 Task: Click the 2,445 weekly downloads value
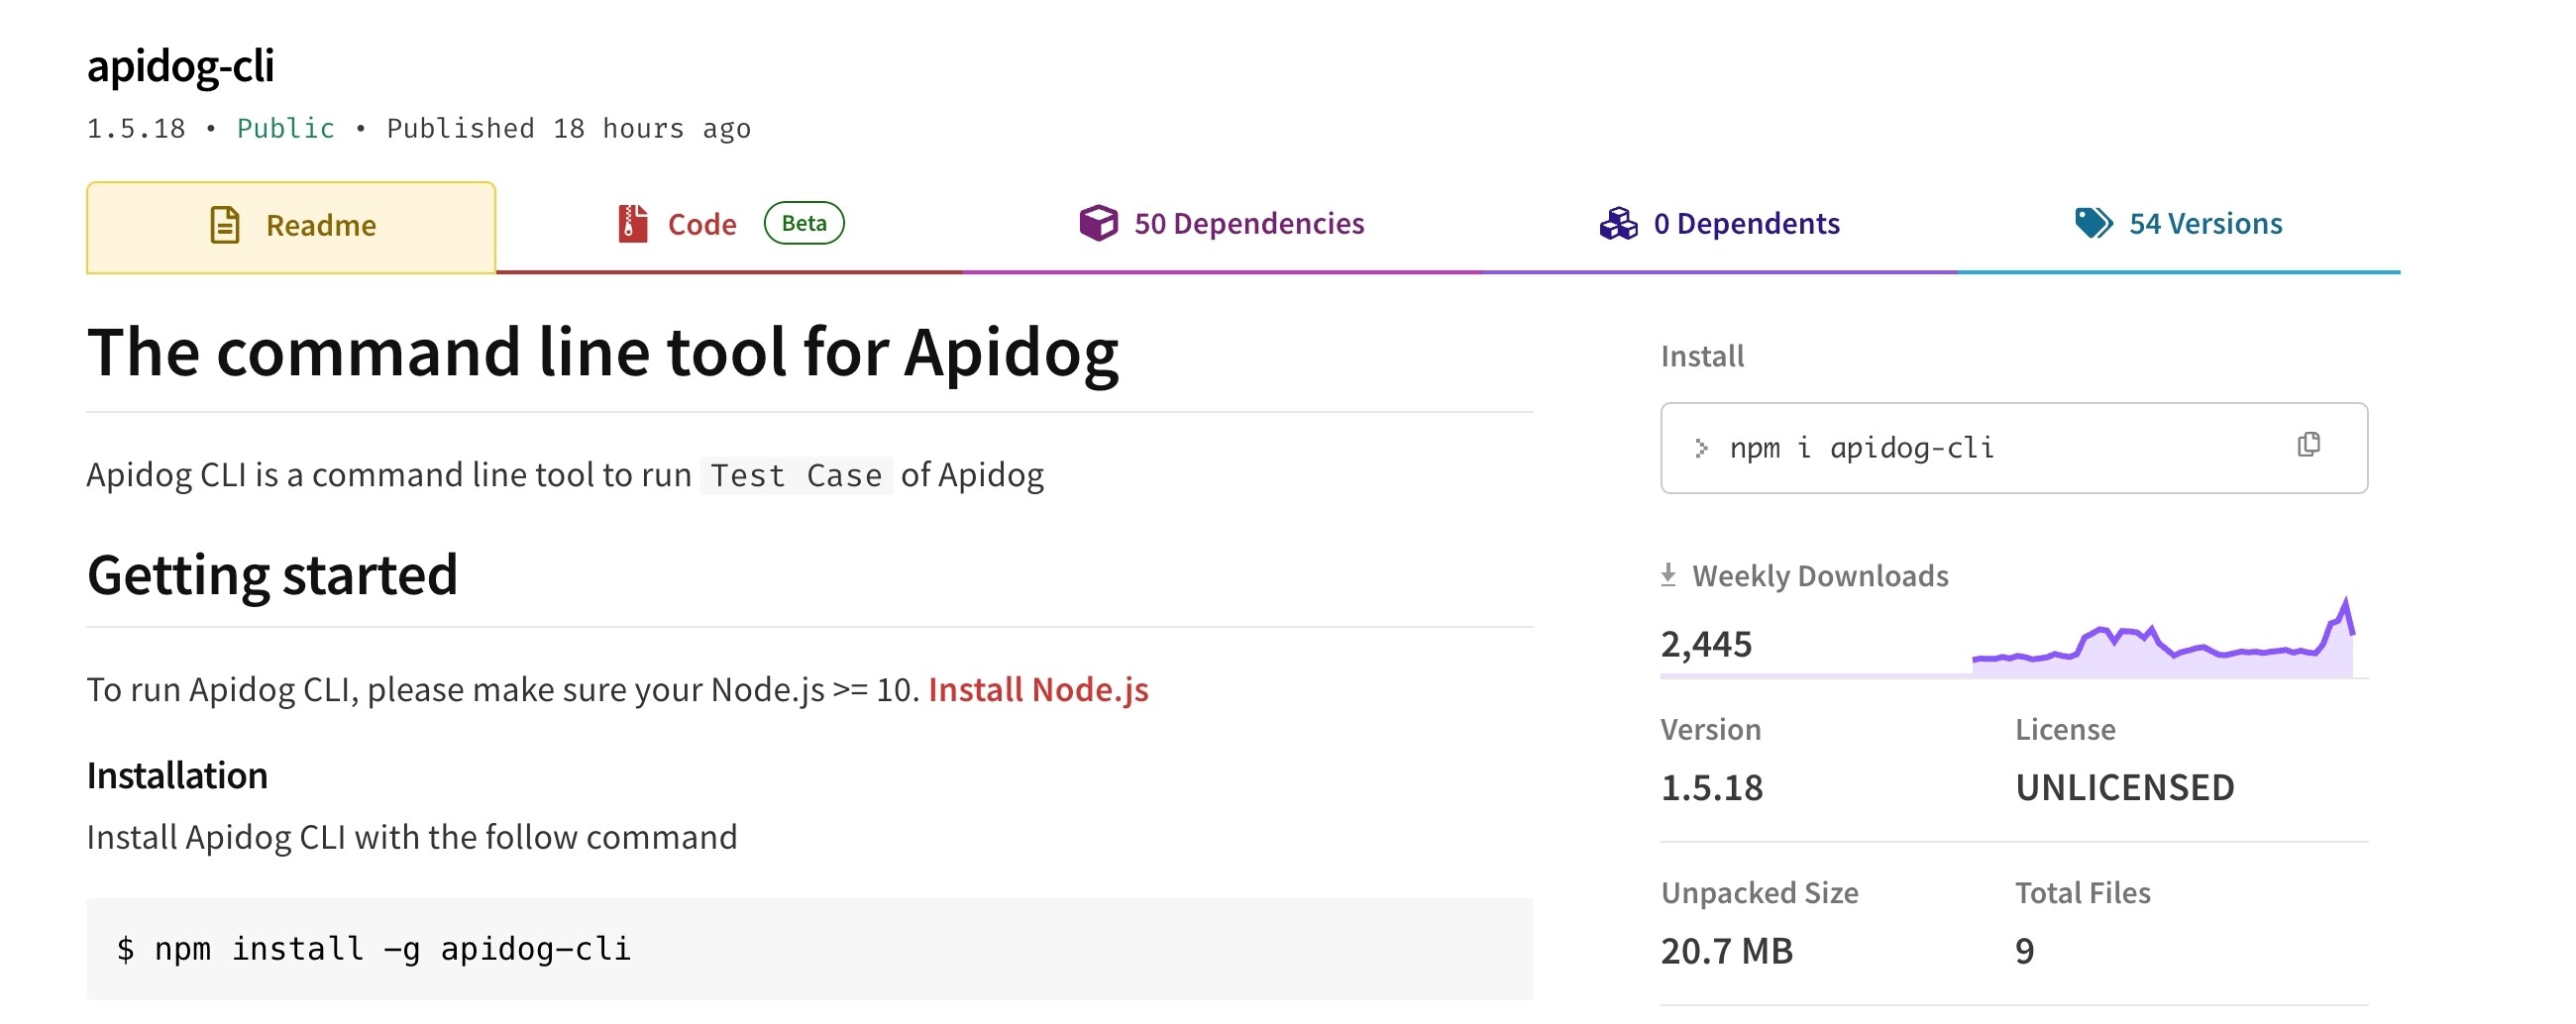point(1706,644)
